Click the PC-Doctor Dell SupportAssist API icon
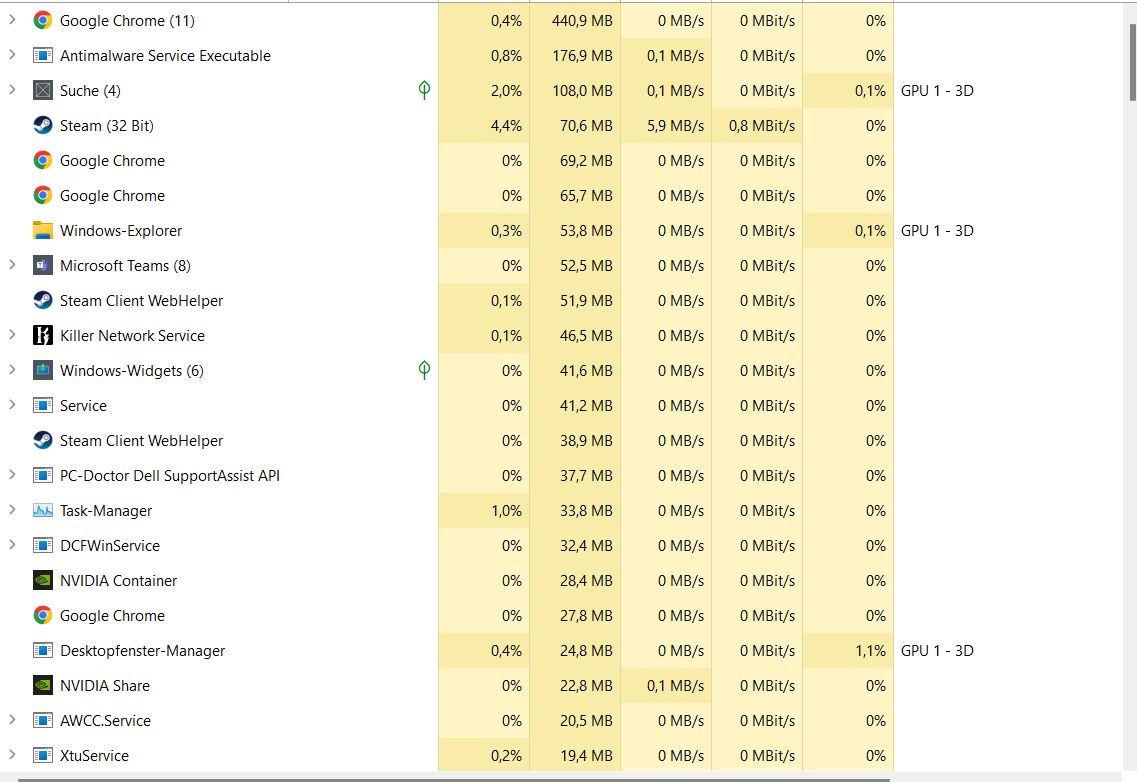 [x=43, y=475]
